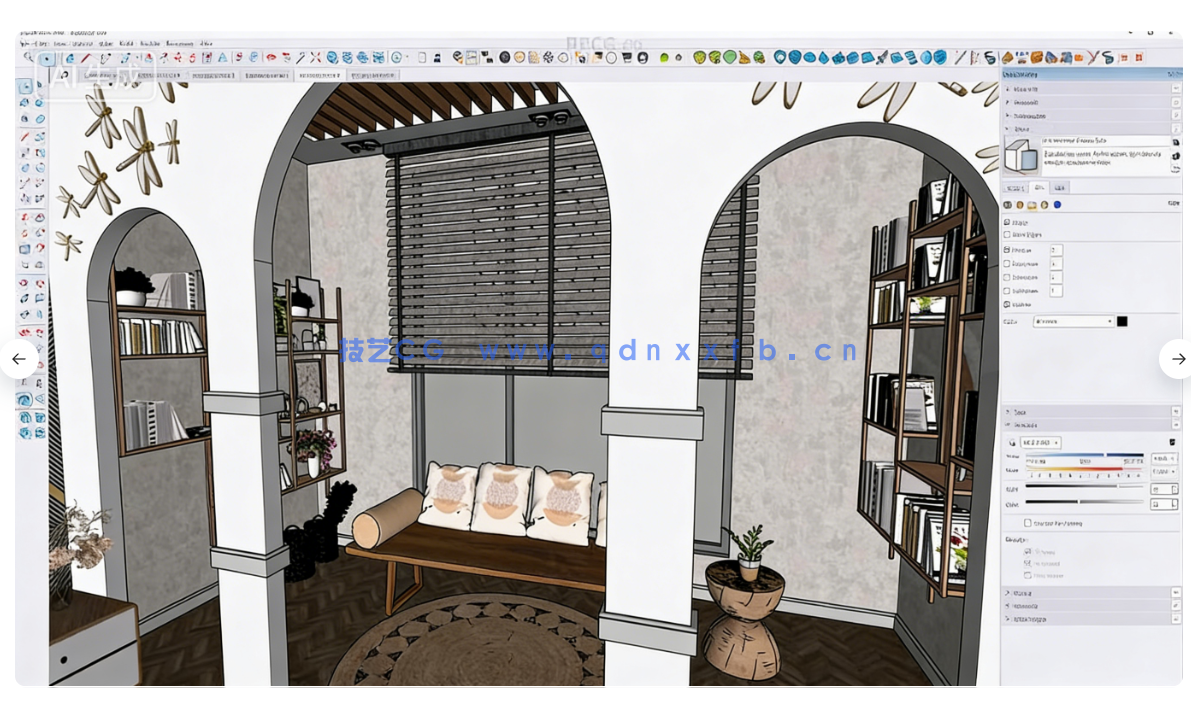Click the Orbit tool in the left toolbar
1191x701 pixels.
[25, 399]
